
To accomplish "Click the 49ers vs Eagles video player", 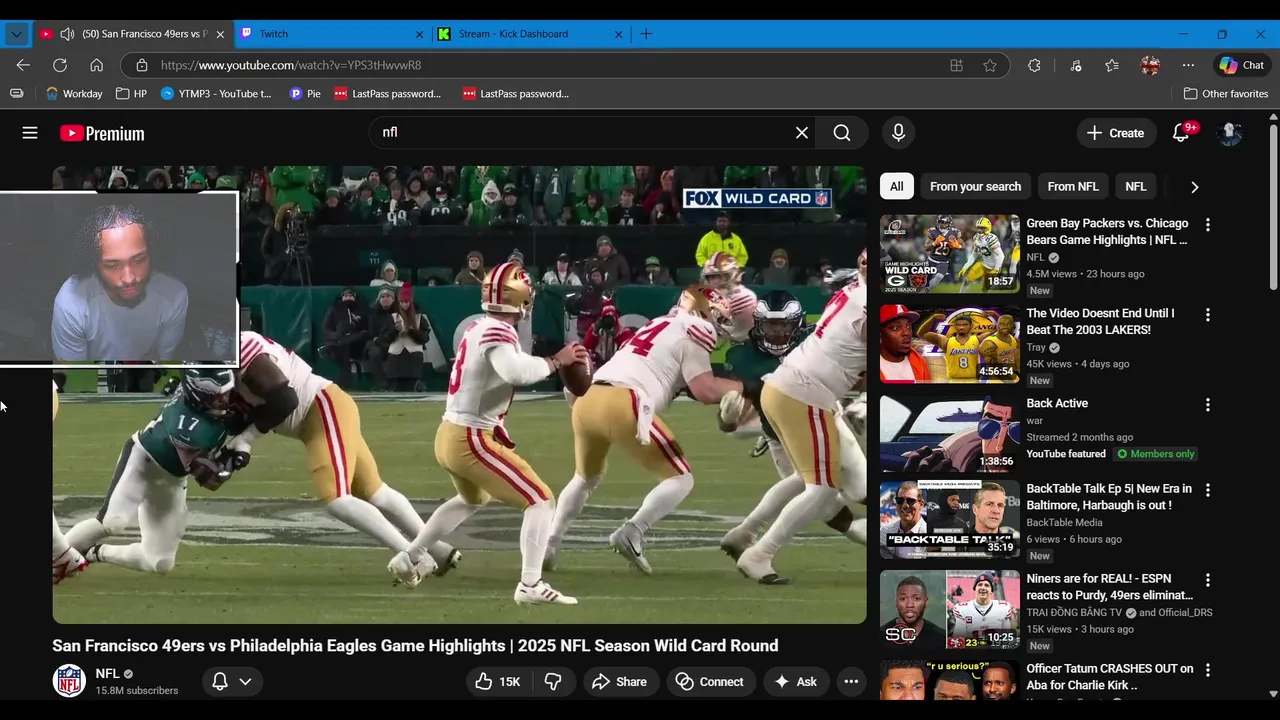I will pyautogui.click(x=459, y=395).
